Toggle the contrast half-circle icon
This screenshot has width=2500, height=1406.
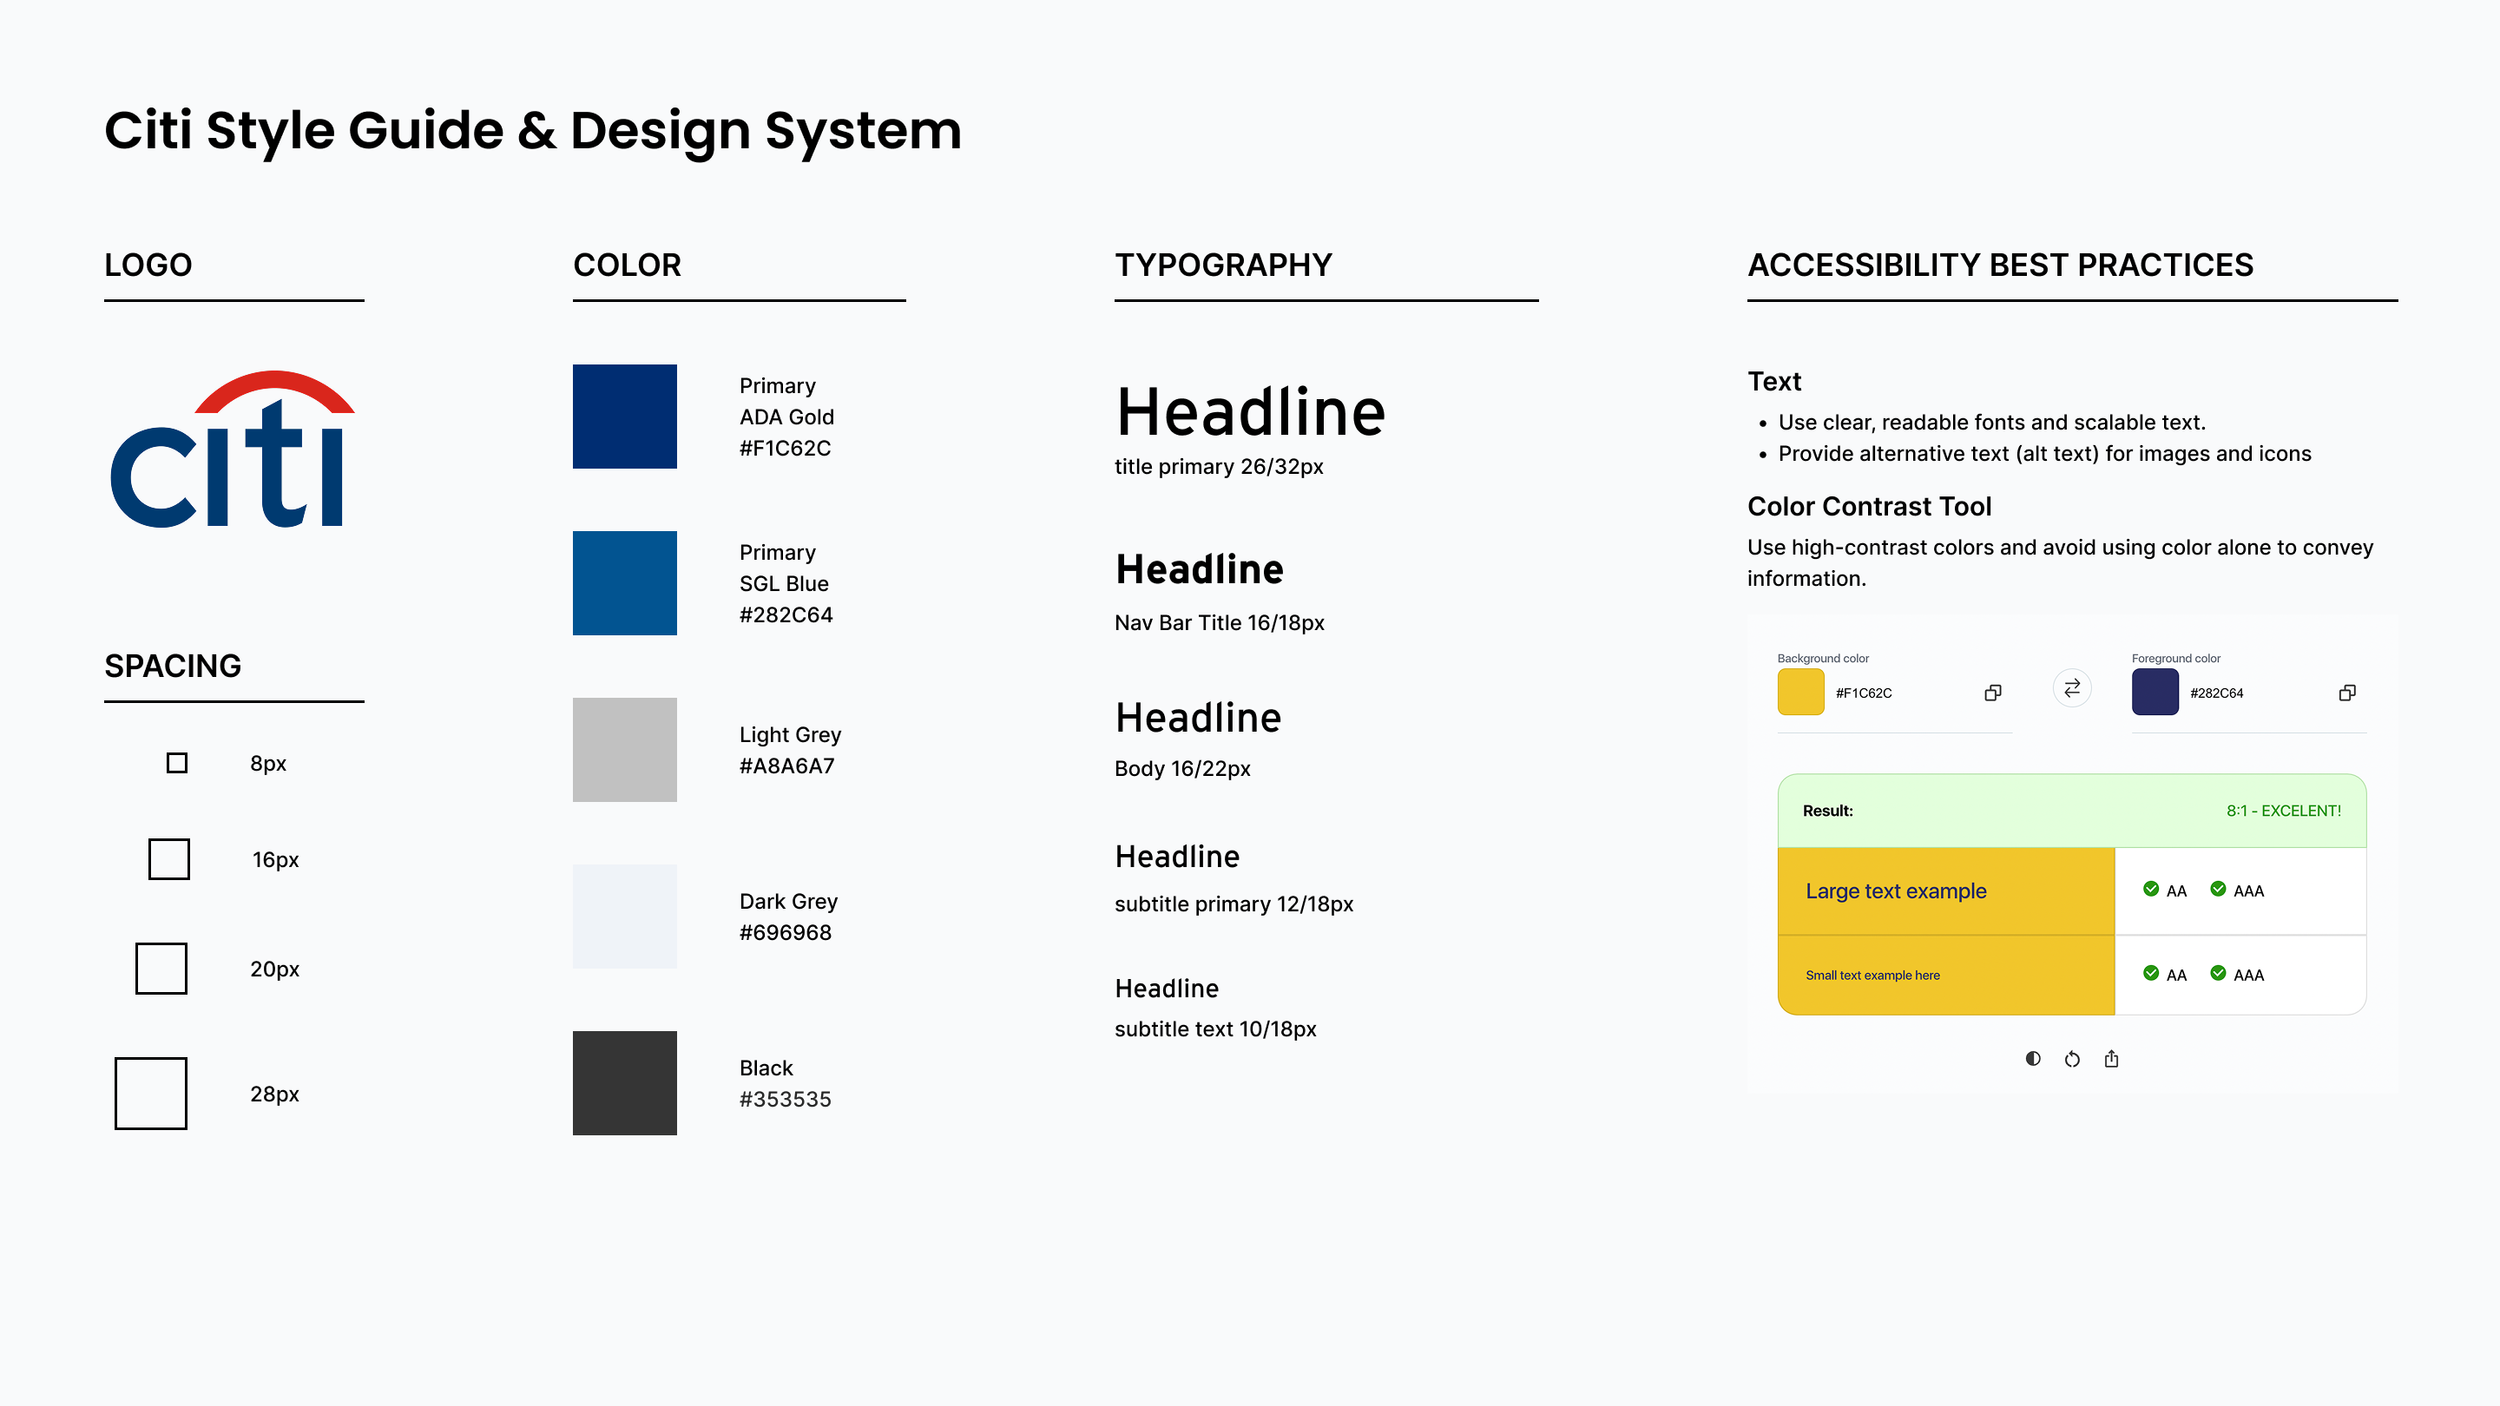2032,1059
